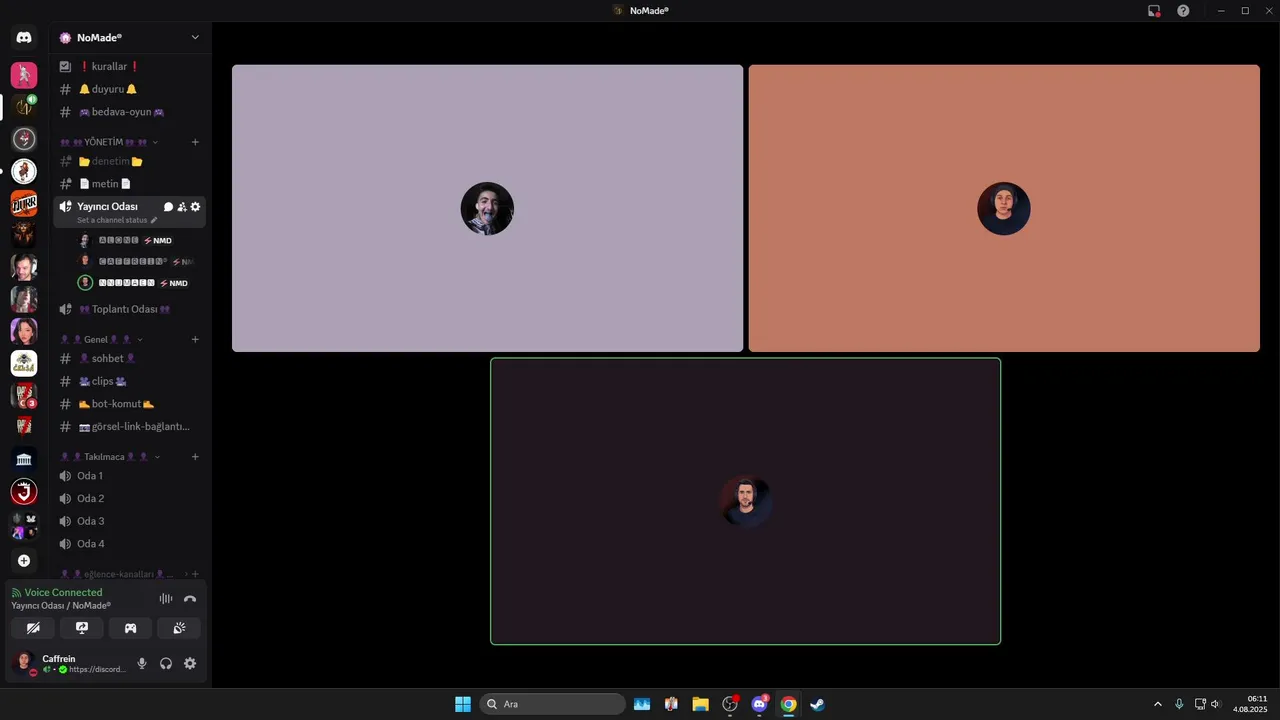Open the soundboard button

179,628
